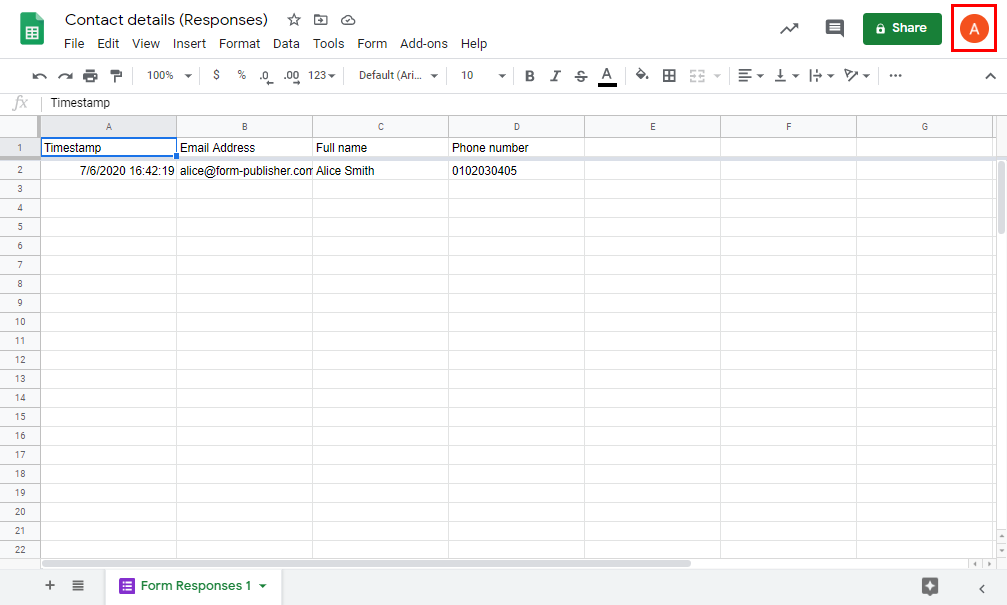Toggle bold formatting
Image resolution: width=1007 pixels, height=605 pixels.
[x=529, y=76]
